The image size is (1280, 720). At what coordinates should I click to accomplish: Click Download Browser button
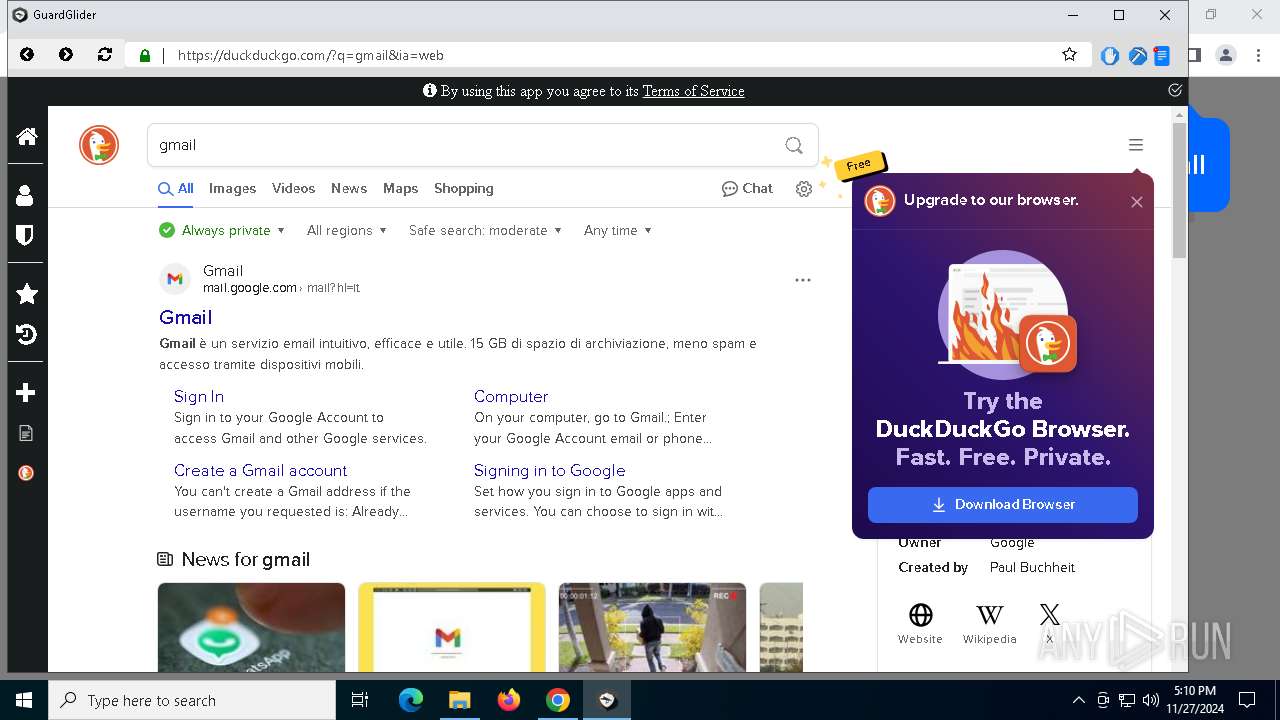pyautogui.click(x=1003, y=505)
